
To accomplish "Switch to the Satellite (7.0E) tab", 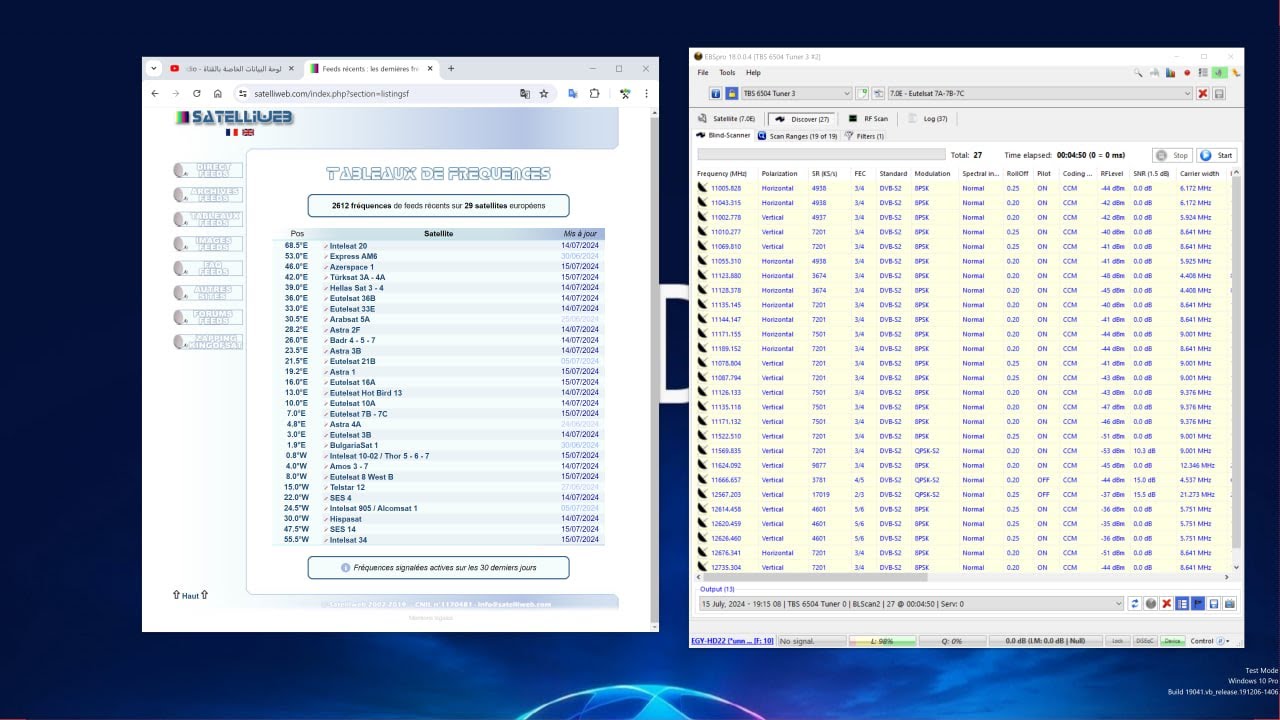I will (727, 118).
